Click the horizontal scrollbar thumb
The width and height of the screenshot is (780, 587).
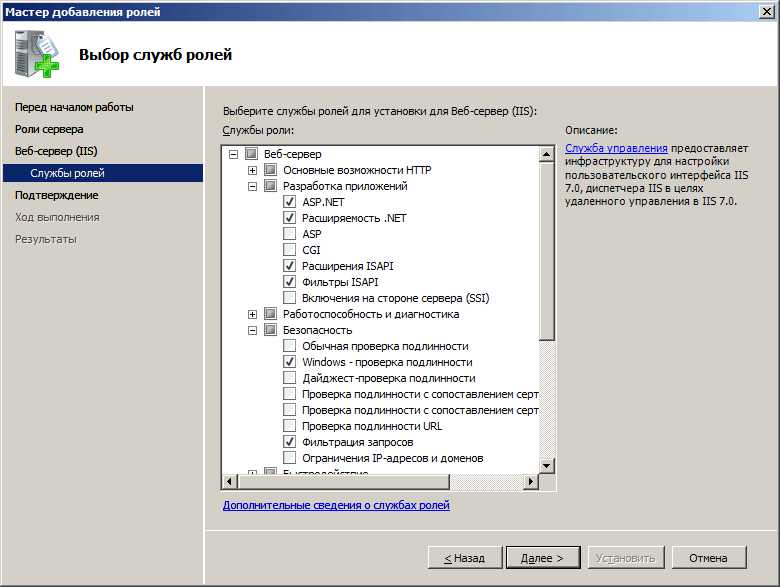point(344,482)
